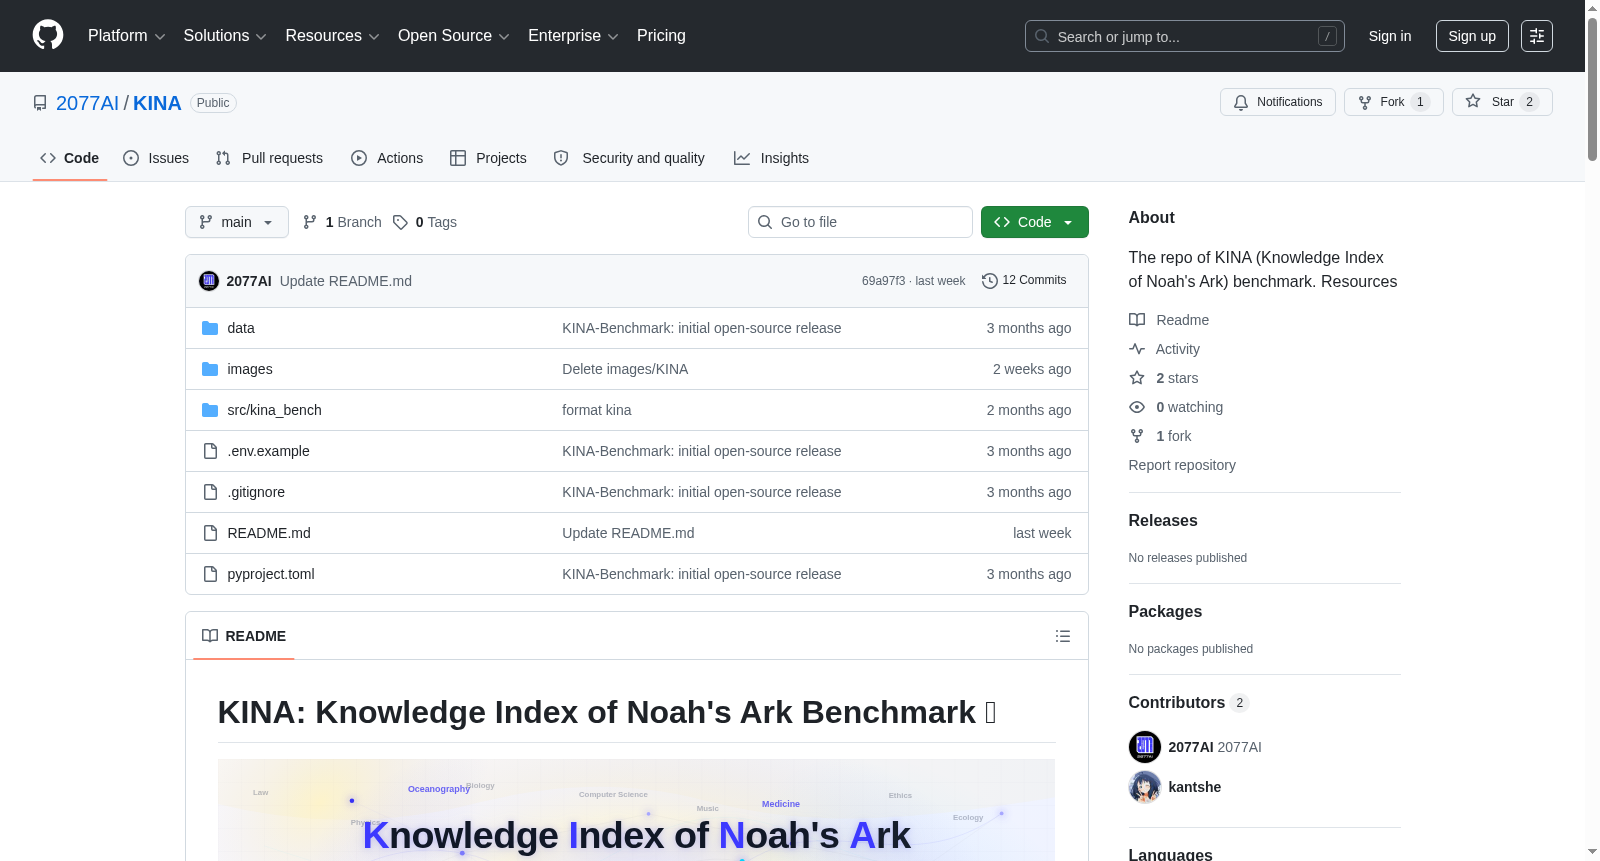Click the Sign in link

(x=1390, y=36)
